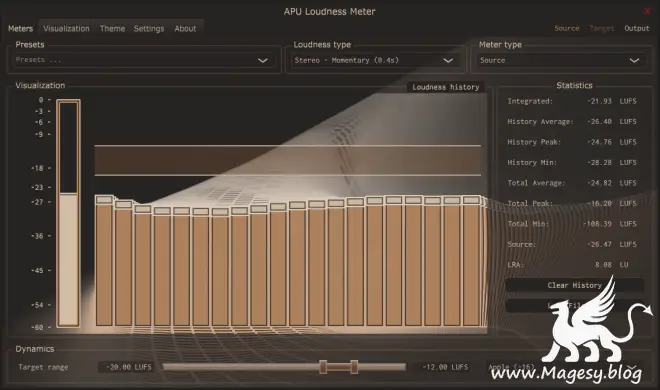
Task: Click the History Min value -28.28
Action: pos(599,162)
